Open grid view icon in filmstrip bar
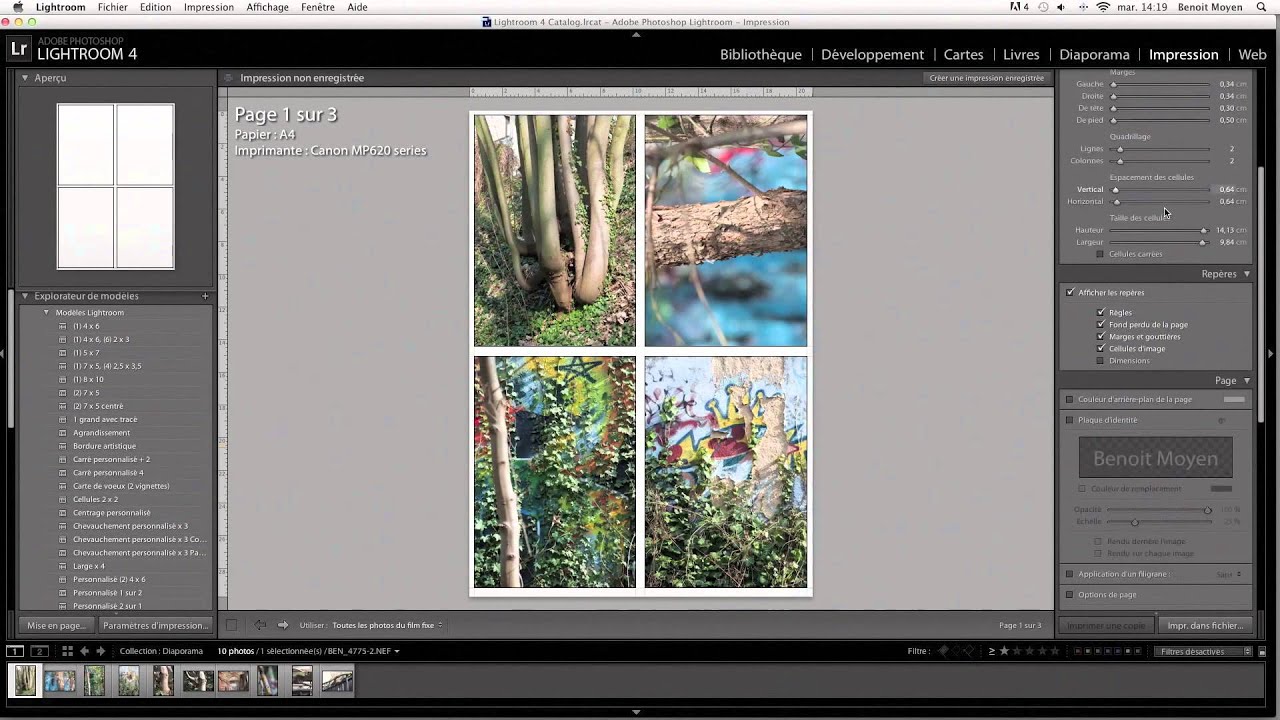Image resolution: width=1280 pixels, height=720 pixels. [x=67, y=651]
